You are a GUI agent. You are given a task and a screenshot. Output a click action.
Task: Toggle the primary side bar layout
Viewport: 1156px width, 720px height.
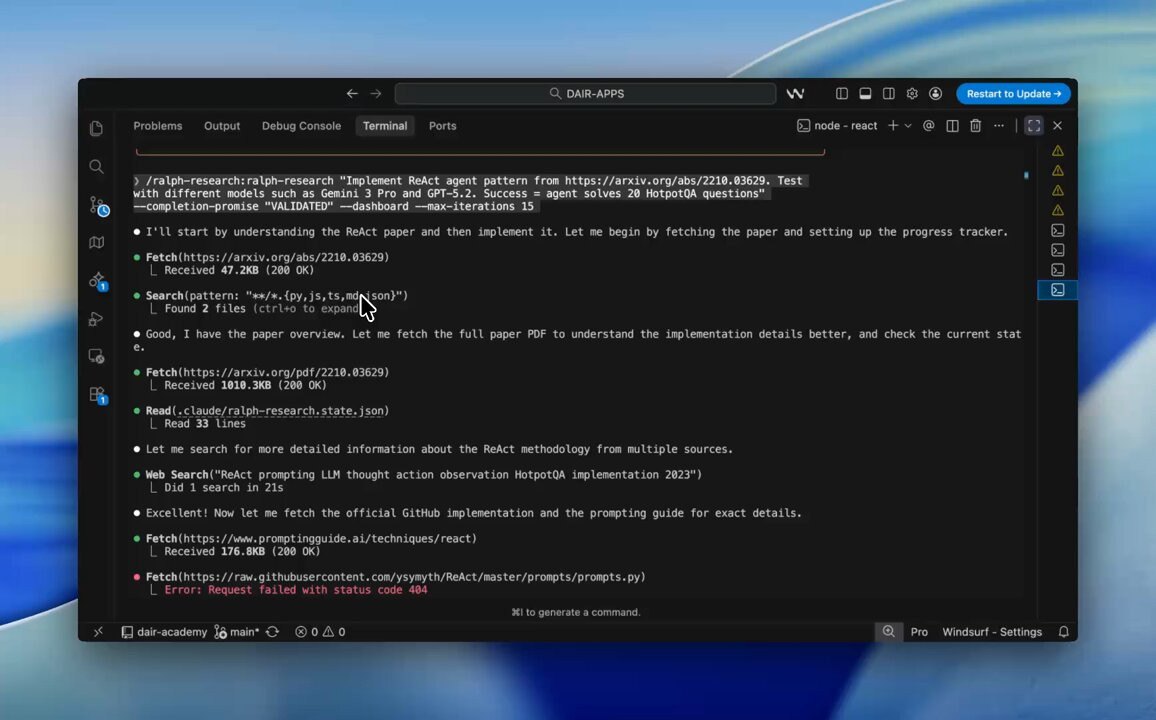tap(842, 94)
